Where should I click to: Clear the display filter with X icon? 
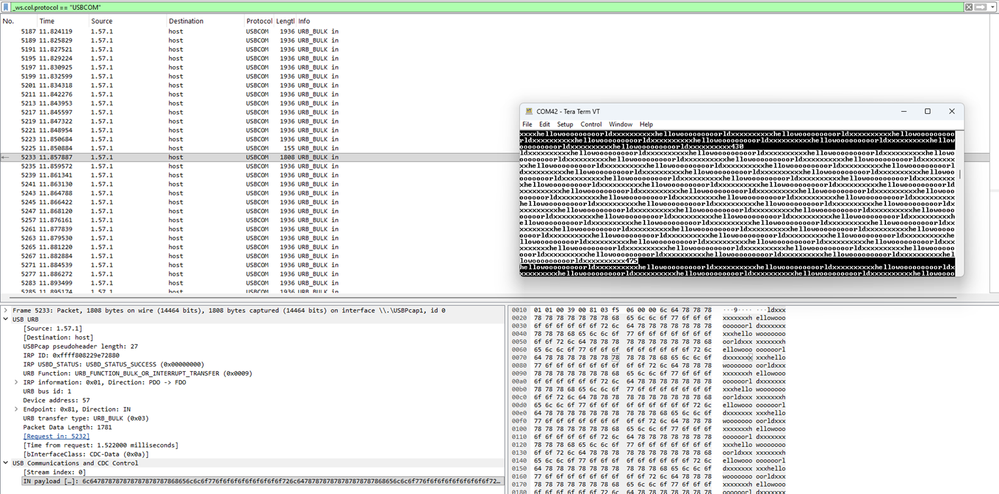click(x=968, y=7)
